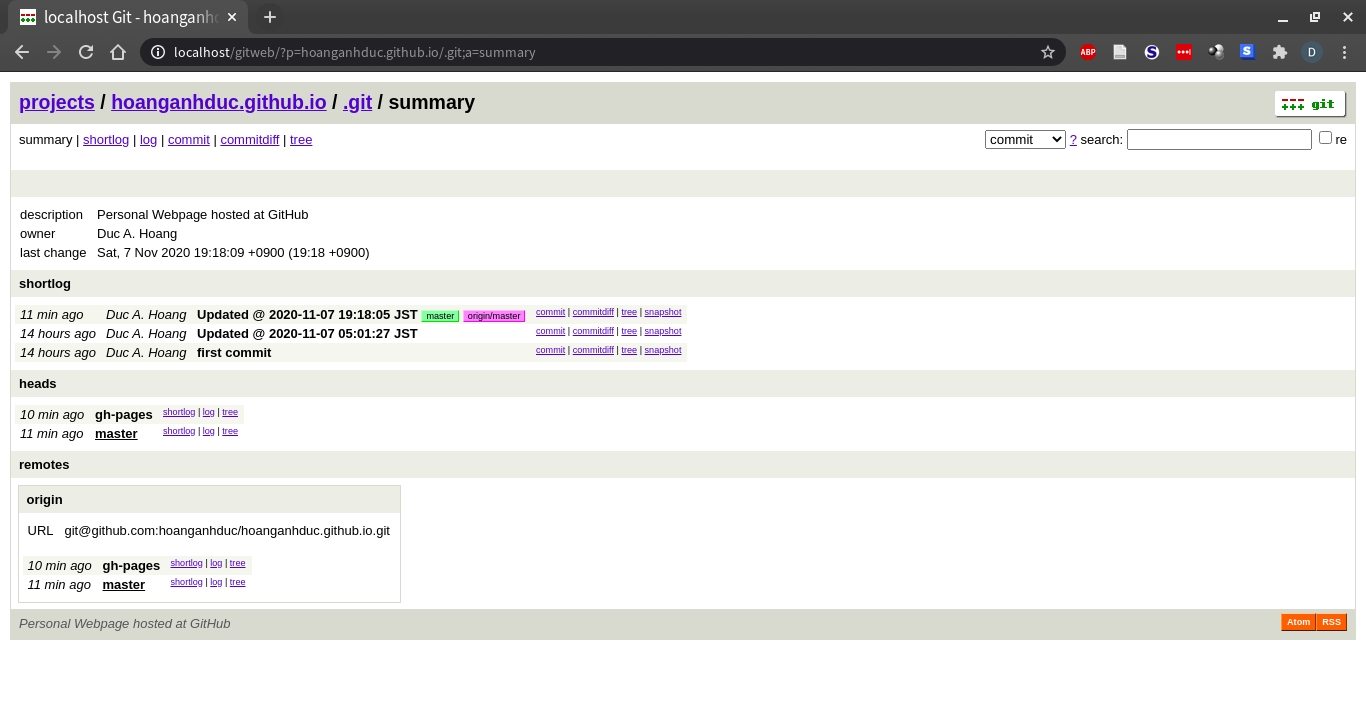Image resolution: width=1366 pixels, height=702 pixels.
Task: Toggle the re regex checkbox
Action: [x=1325, y=138]
